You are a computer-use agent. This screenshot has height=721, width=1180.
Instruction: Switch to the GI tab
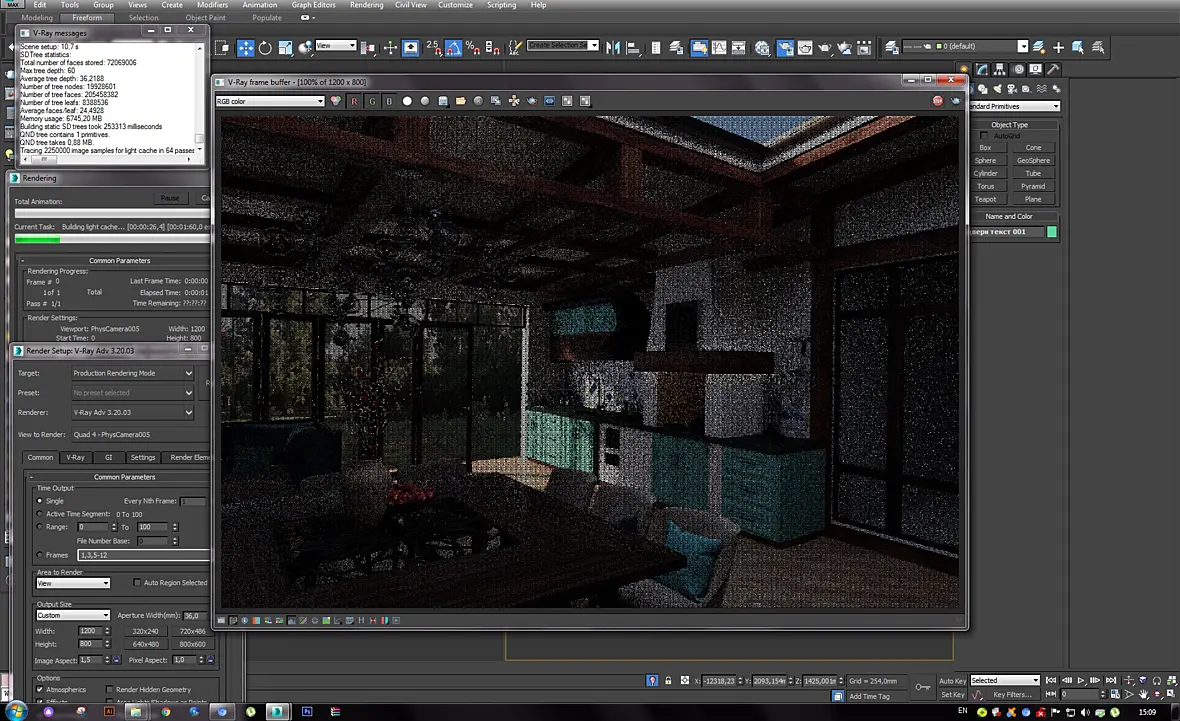click(x=108, y=457)
